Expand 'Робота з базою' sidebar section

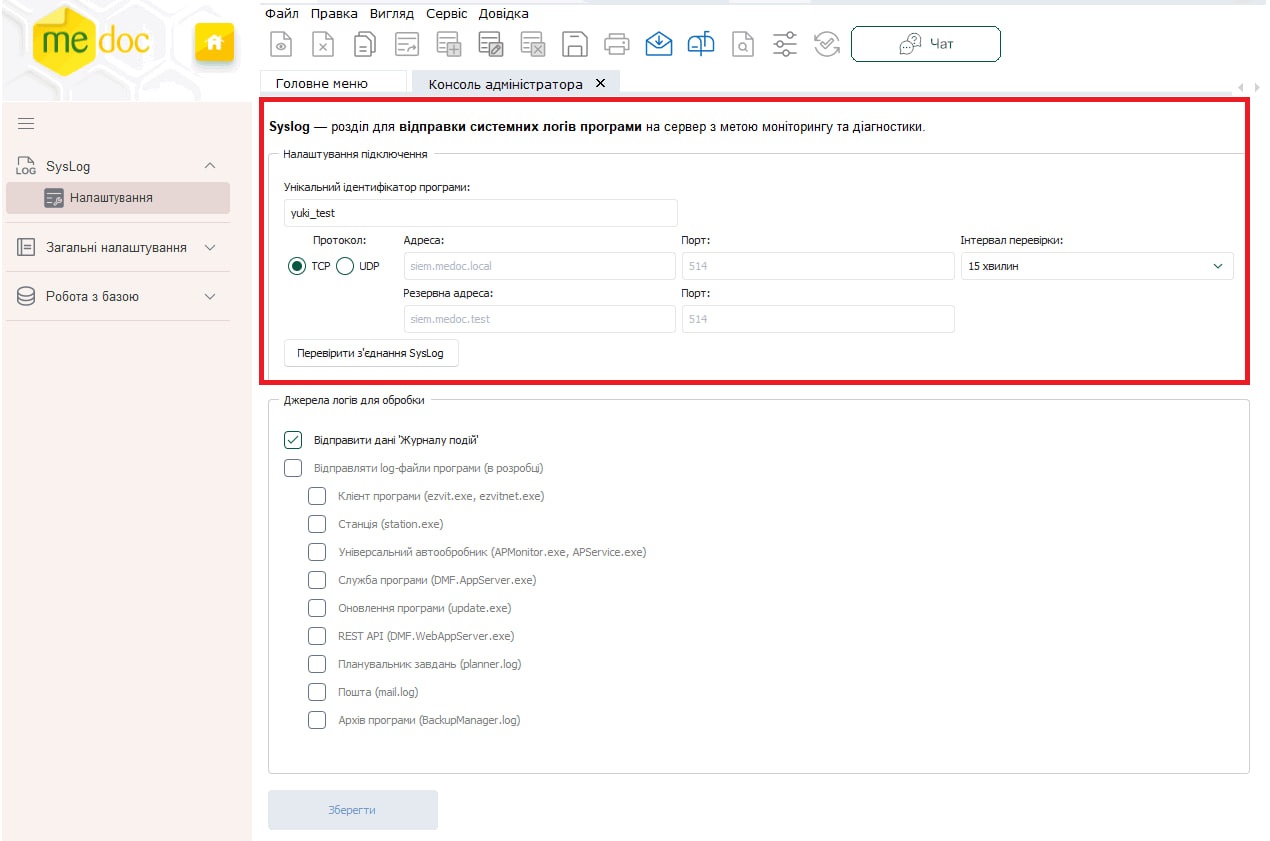[117, 296]
